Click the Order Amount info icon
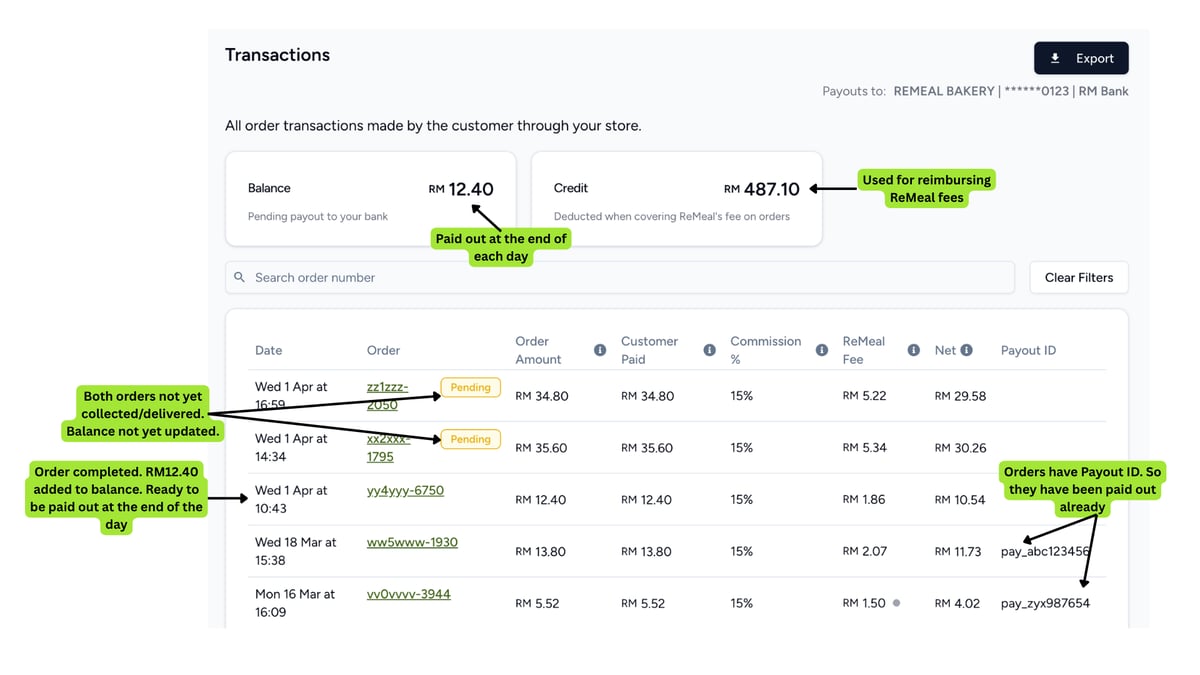Image resolution: width=1200 pixels, height=675 pixels. [x=600, y=350]
